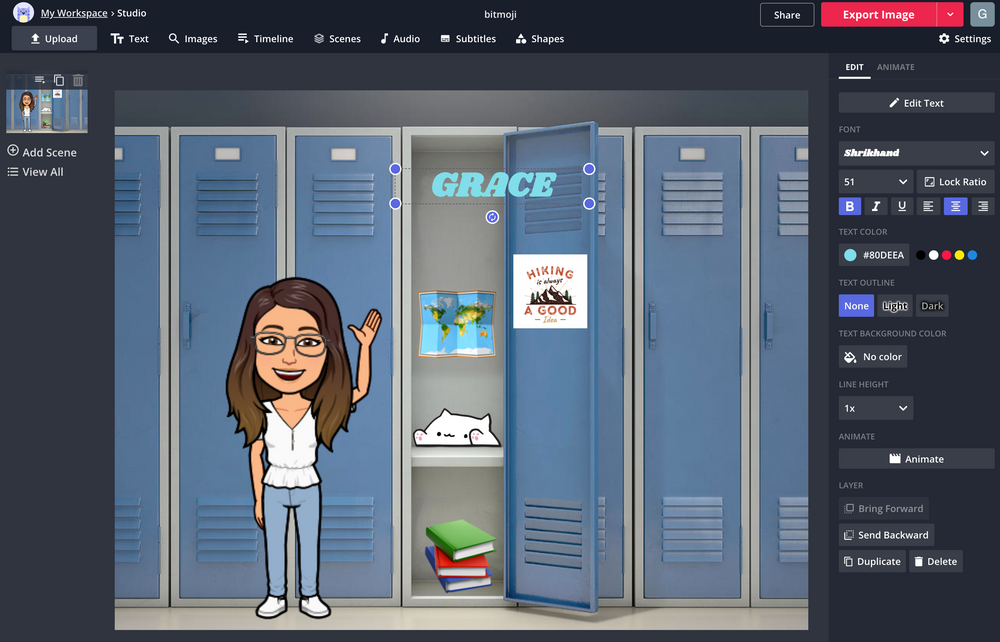
Task: Set text outline to Dark
Action: pos(931,305)
